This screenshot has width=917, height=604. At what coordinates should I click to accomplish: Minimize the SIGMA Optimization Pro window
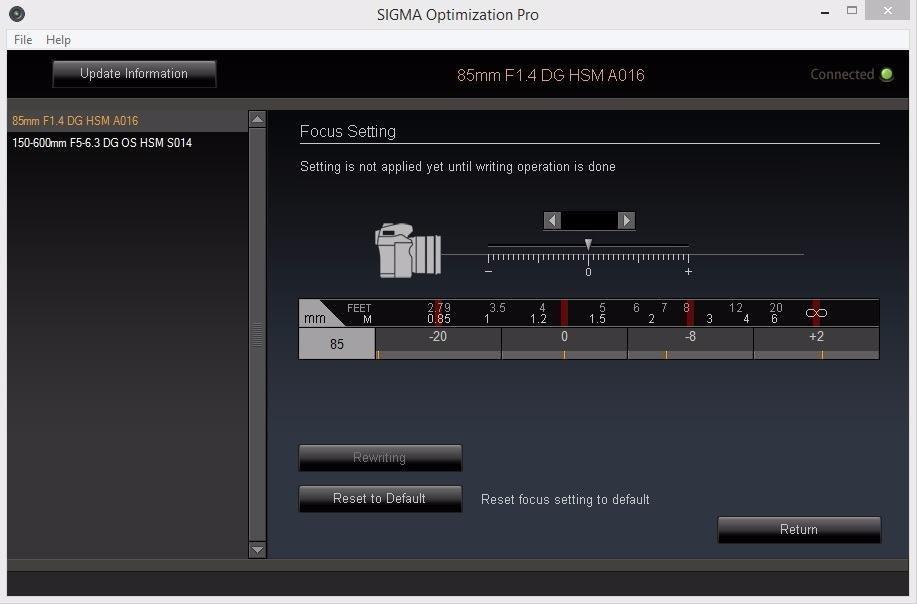pos(825,11)
